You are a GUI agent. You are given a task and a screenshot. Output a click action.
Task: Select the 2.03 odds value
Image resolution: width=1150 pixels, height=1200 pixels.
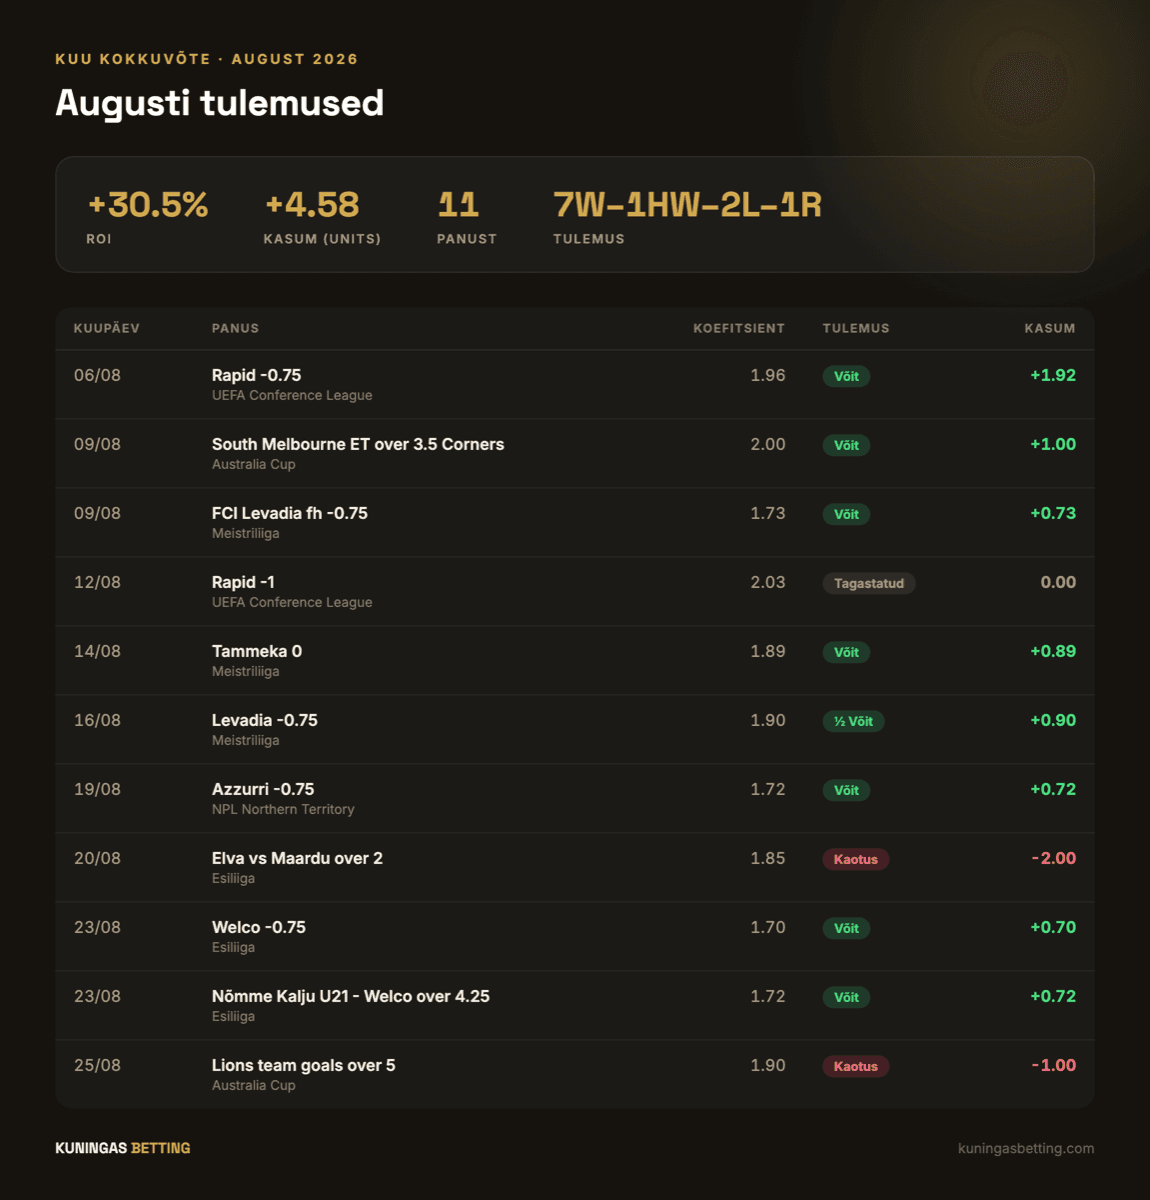coord(768,582)
